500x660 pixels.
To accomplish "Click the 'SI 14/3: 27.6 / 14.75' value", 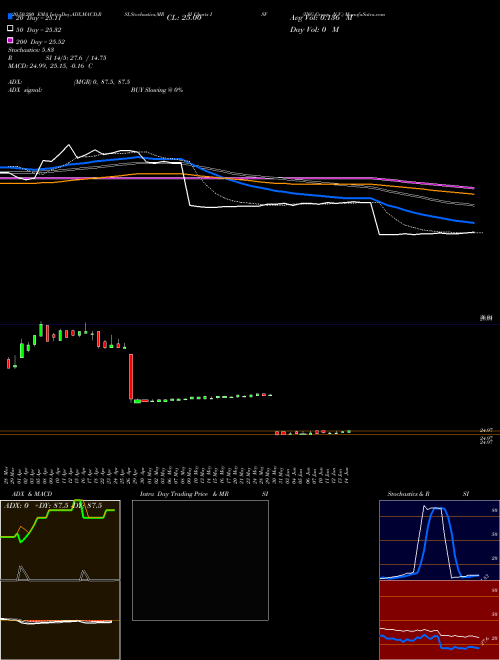I will coord(76,58).
